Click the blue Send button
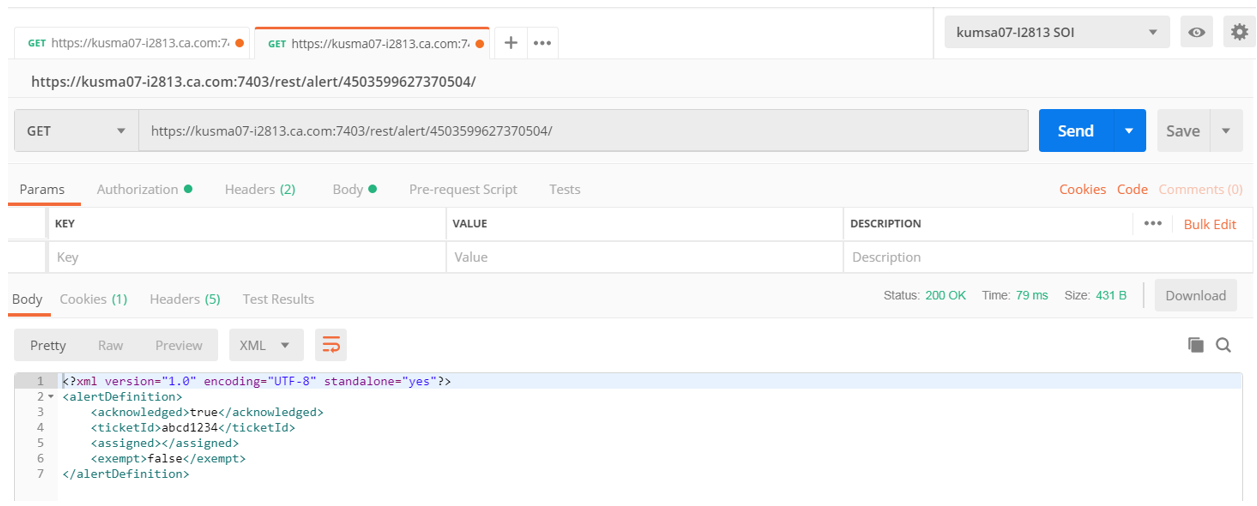 1075,131
